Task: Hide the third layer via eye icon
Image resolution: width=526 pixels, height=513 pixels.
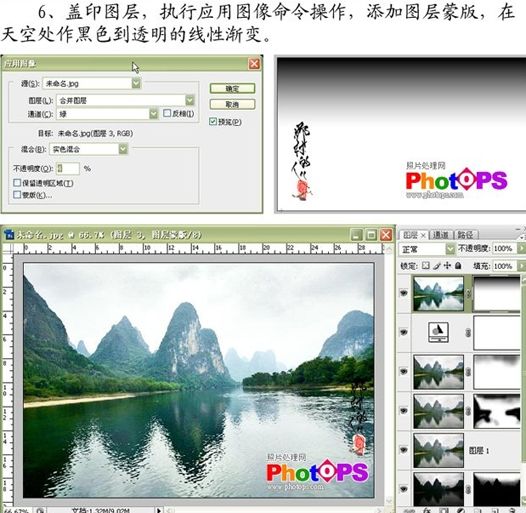Action: click(404, 371)
